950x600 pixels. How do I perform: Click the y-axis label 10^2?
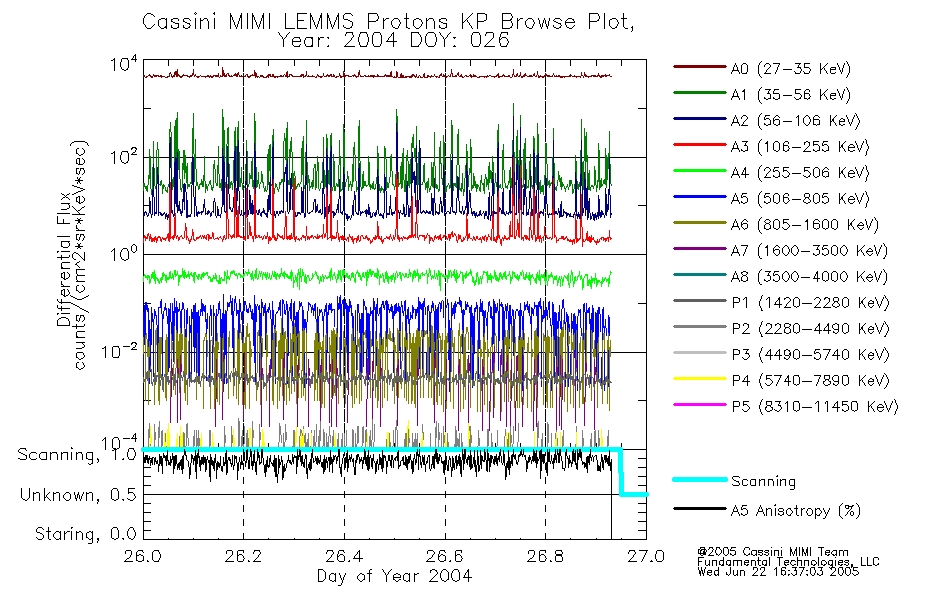(x=124, y=156)
